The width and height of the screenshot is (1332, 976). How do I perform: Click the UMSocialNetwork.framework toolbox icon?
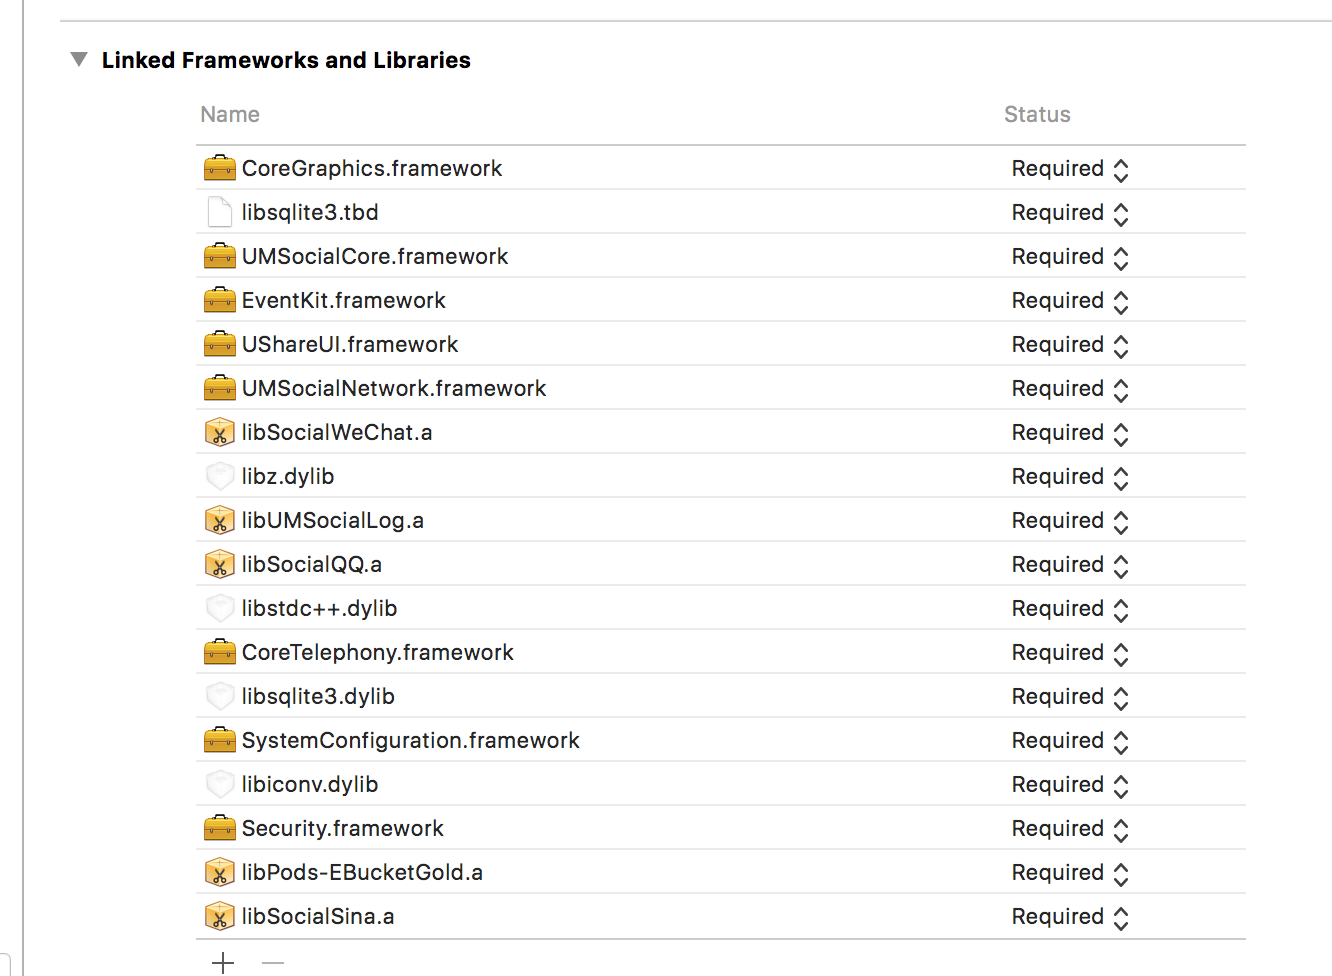tap(220, 388)
